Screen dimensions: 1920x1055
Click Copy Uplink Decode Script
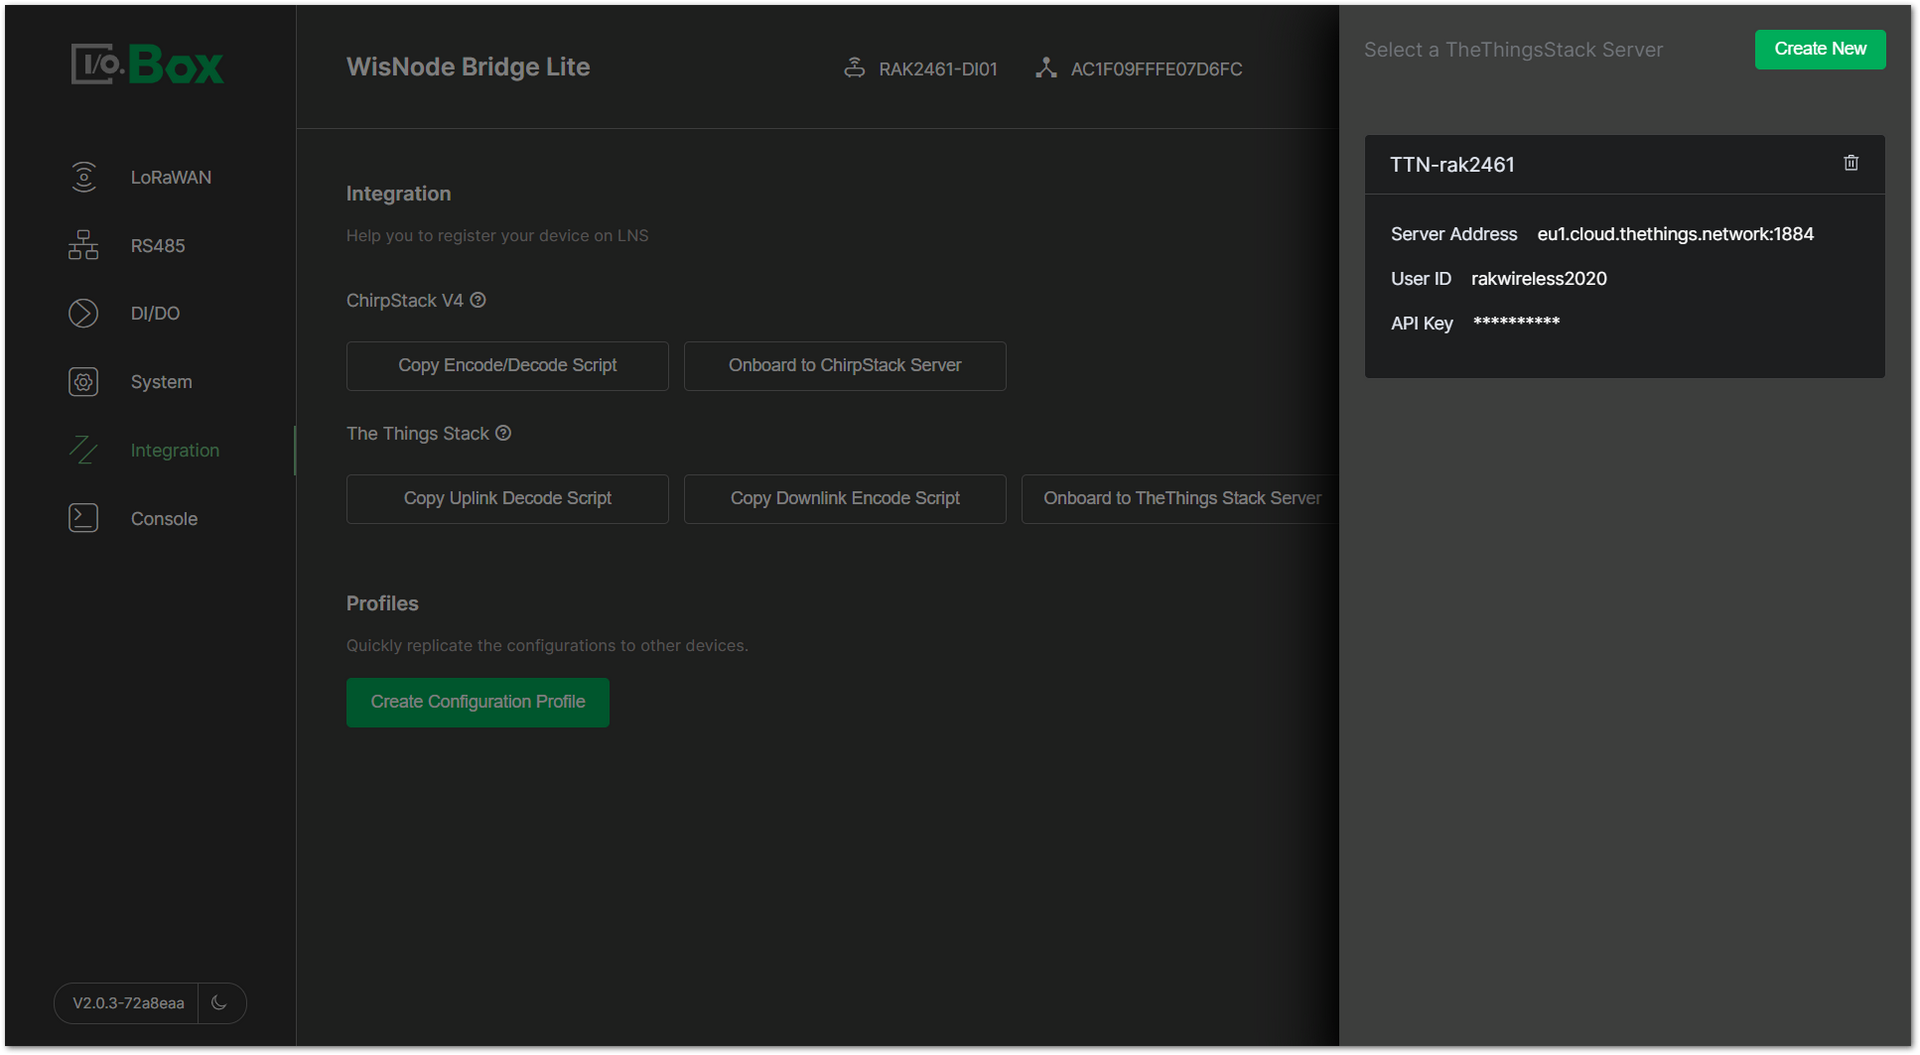[507, 499]
